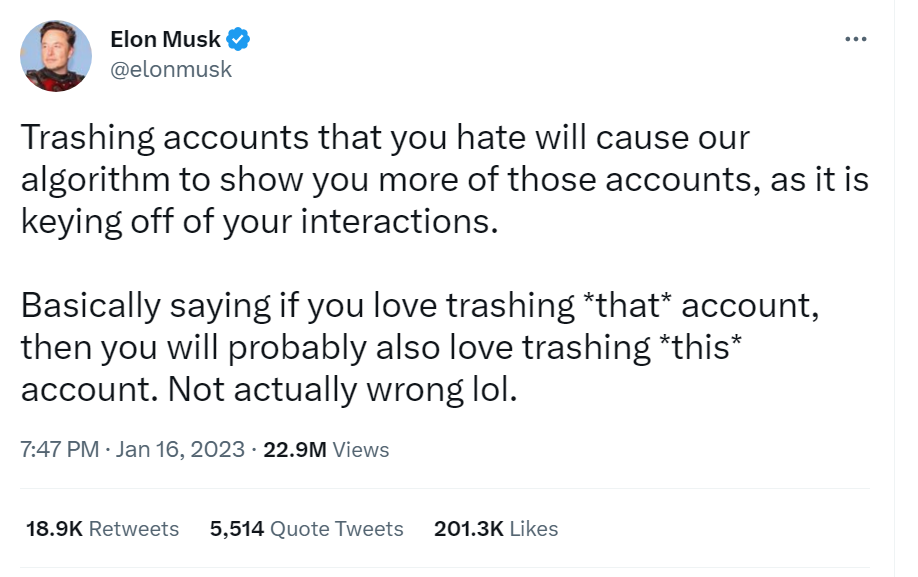The height and width of the screenshot is (577, 918).
Task: Click the 7:47 PM timestamp
Action: tap(59, 449)
